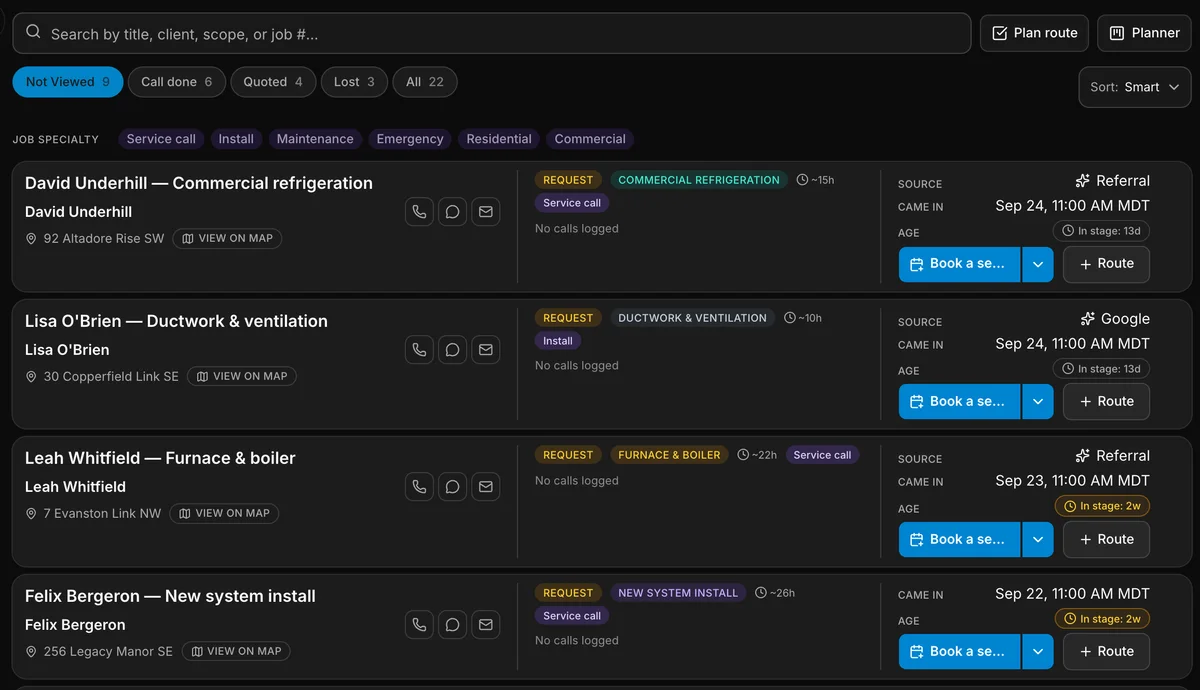Click the email icon for David Underhill
The image size is (1200, 690).
[485, 212]
